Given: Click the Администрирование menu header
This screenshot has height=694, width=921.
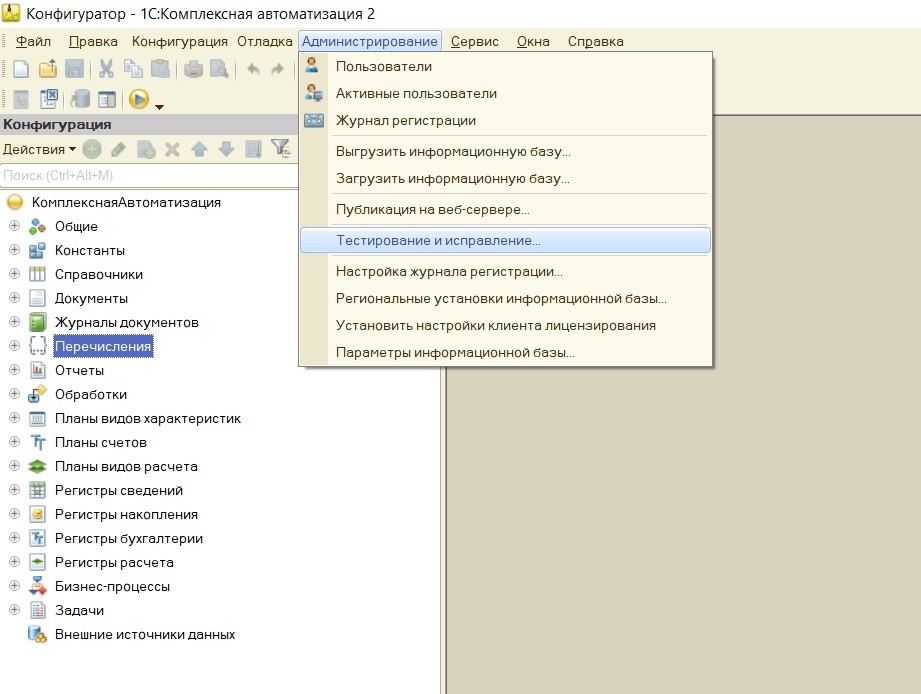Looking at the screenshot, I should [369, 41].
